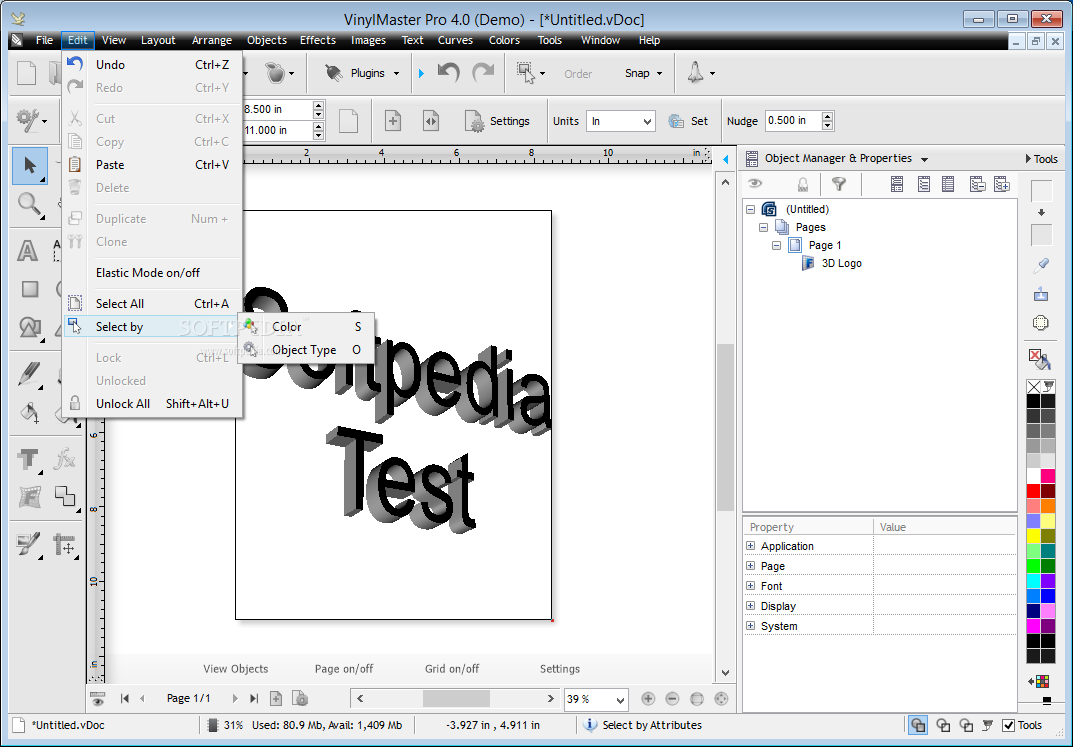Viewport: 1073px width, 747px height.
Task: Collapse the Pages tree node
Action: pos(764,227)
